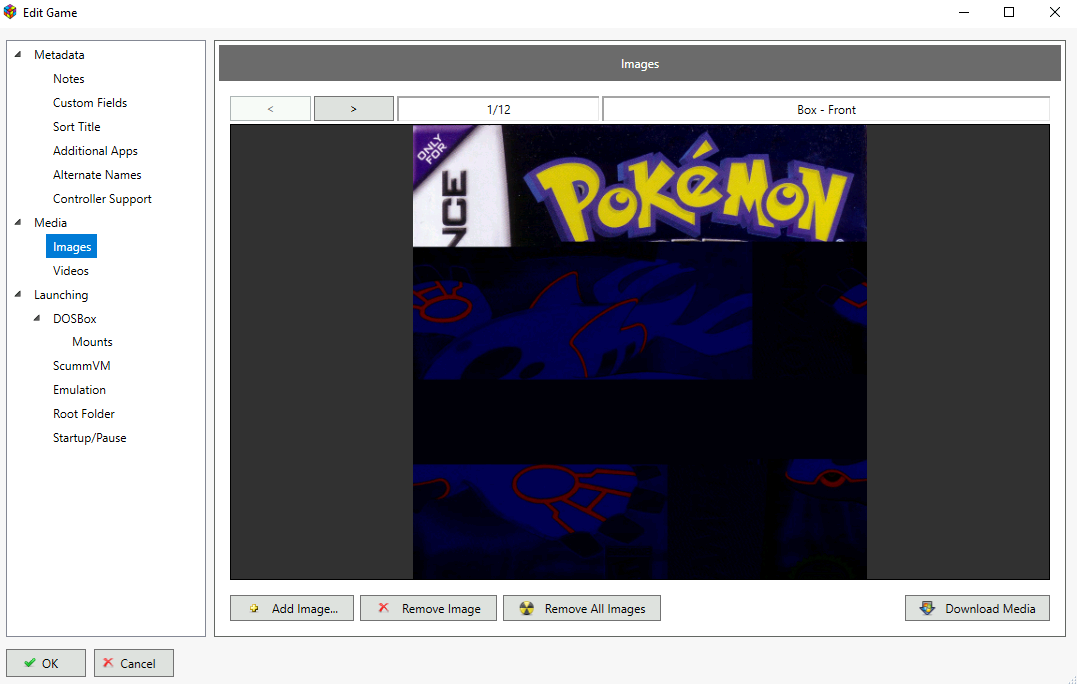
Task: Click the LaunchBox app icon in title bar
Action: pyautogui.click(x=10, y=12)
